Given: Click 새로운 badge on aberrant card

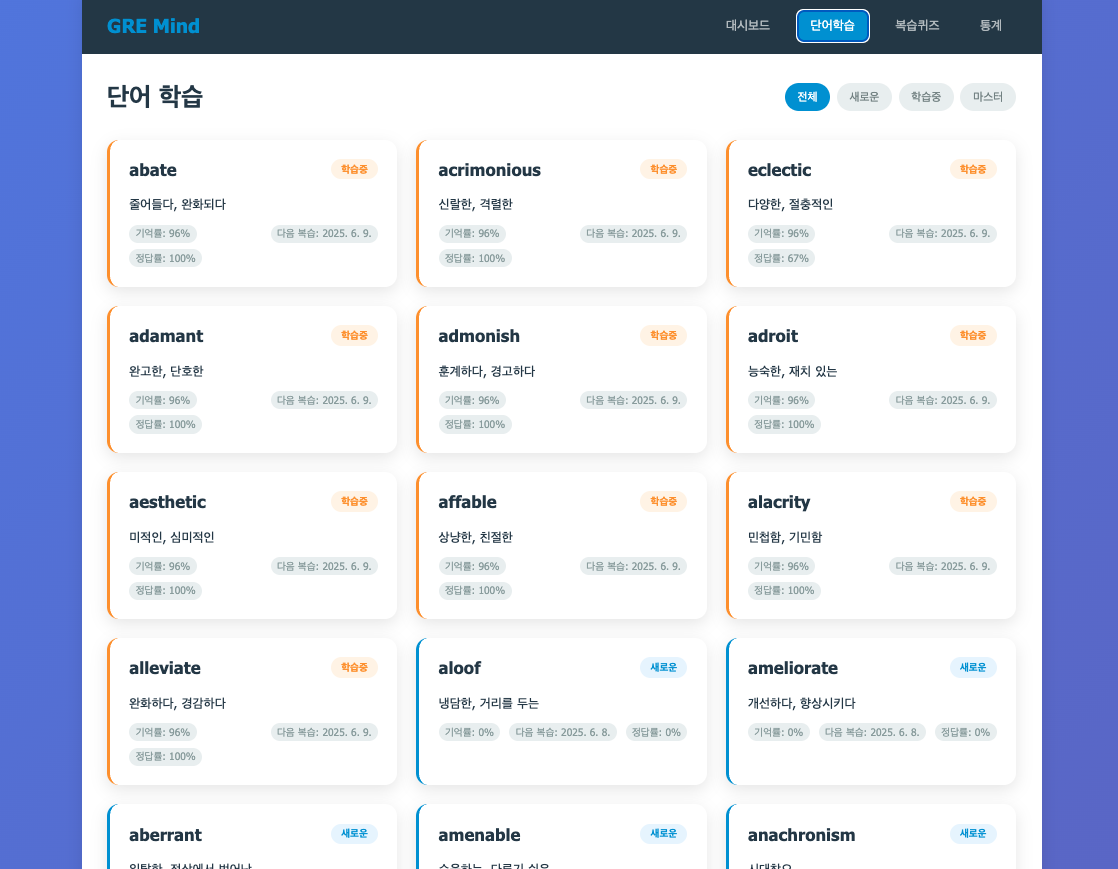Looking at the screenshot, I should tap(354, 833).
